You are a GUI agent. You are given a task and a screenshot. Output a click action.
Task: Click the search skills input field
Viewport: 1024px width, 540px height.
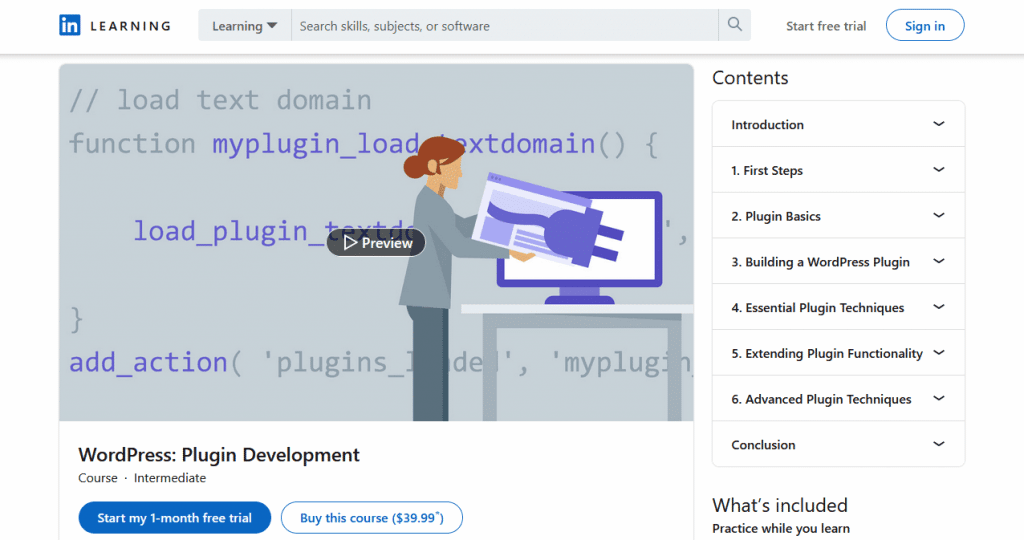[505, 25]
